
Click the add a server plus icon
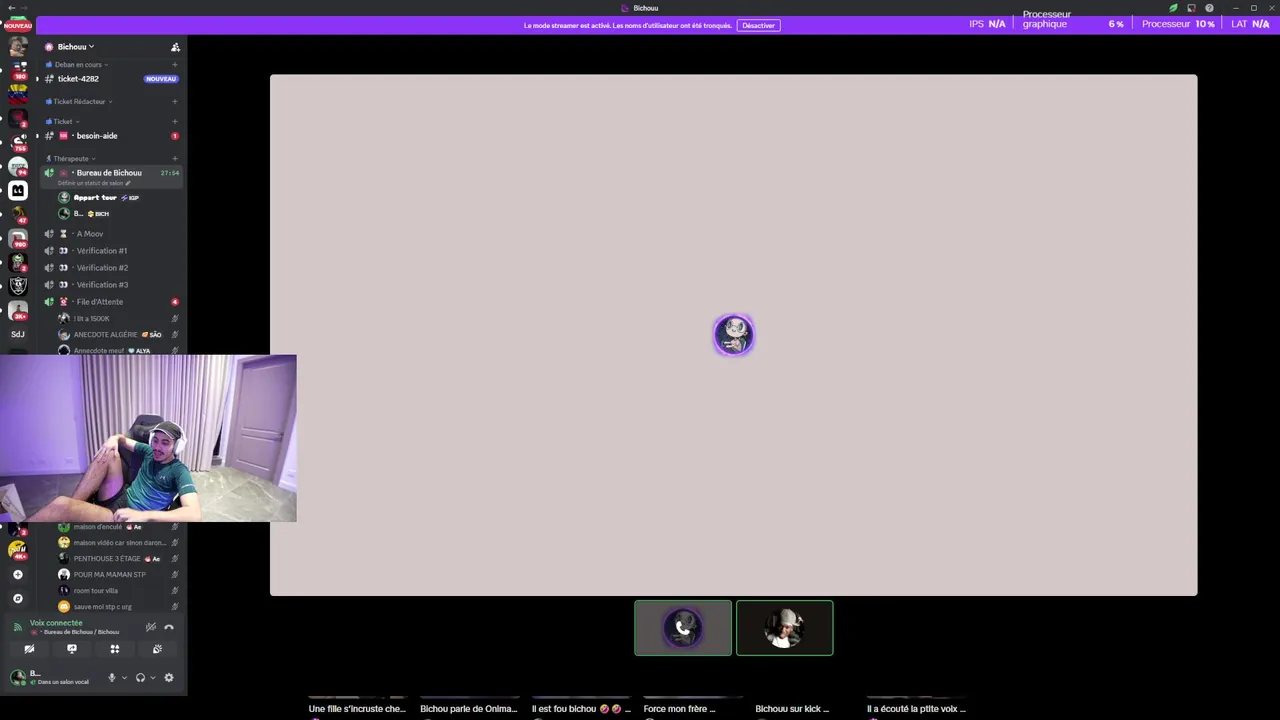coord(17,575)
